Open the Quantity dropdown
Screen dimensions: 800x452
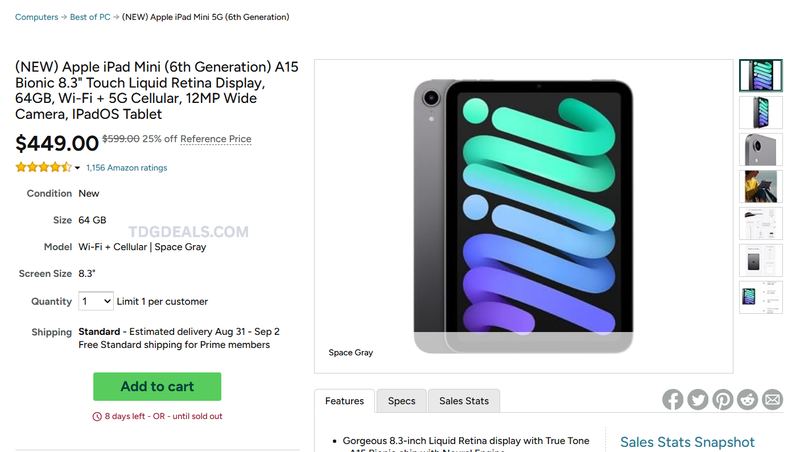pyautogui.click(x=96, y=301)
